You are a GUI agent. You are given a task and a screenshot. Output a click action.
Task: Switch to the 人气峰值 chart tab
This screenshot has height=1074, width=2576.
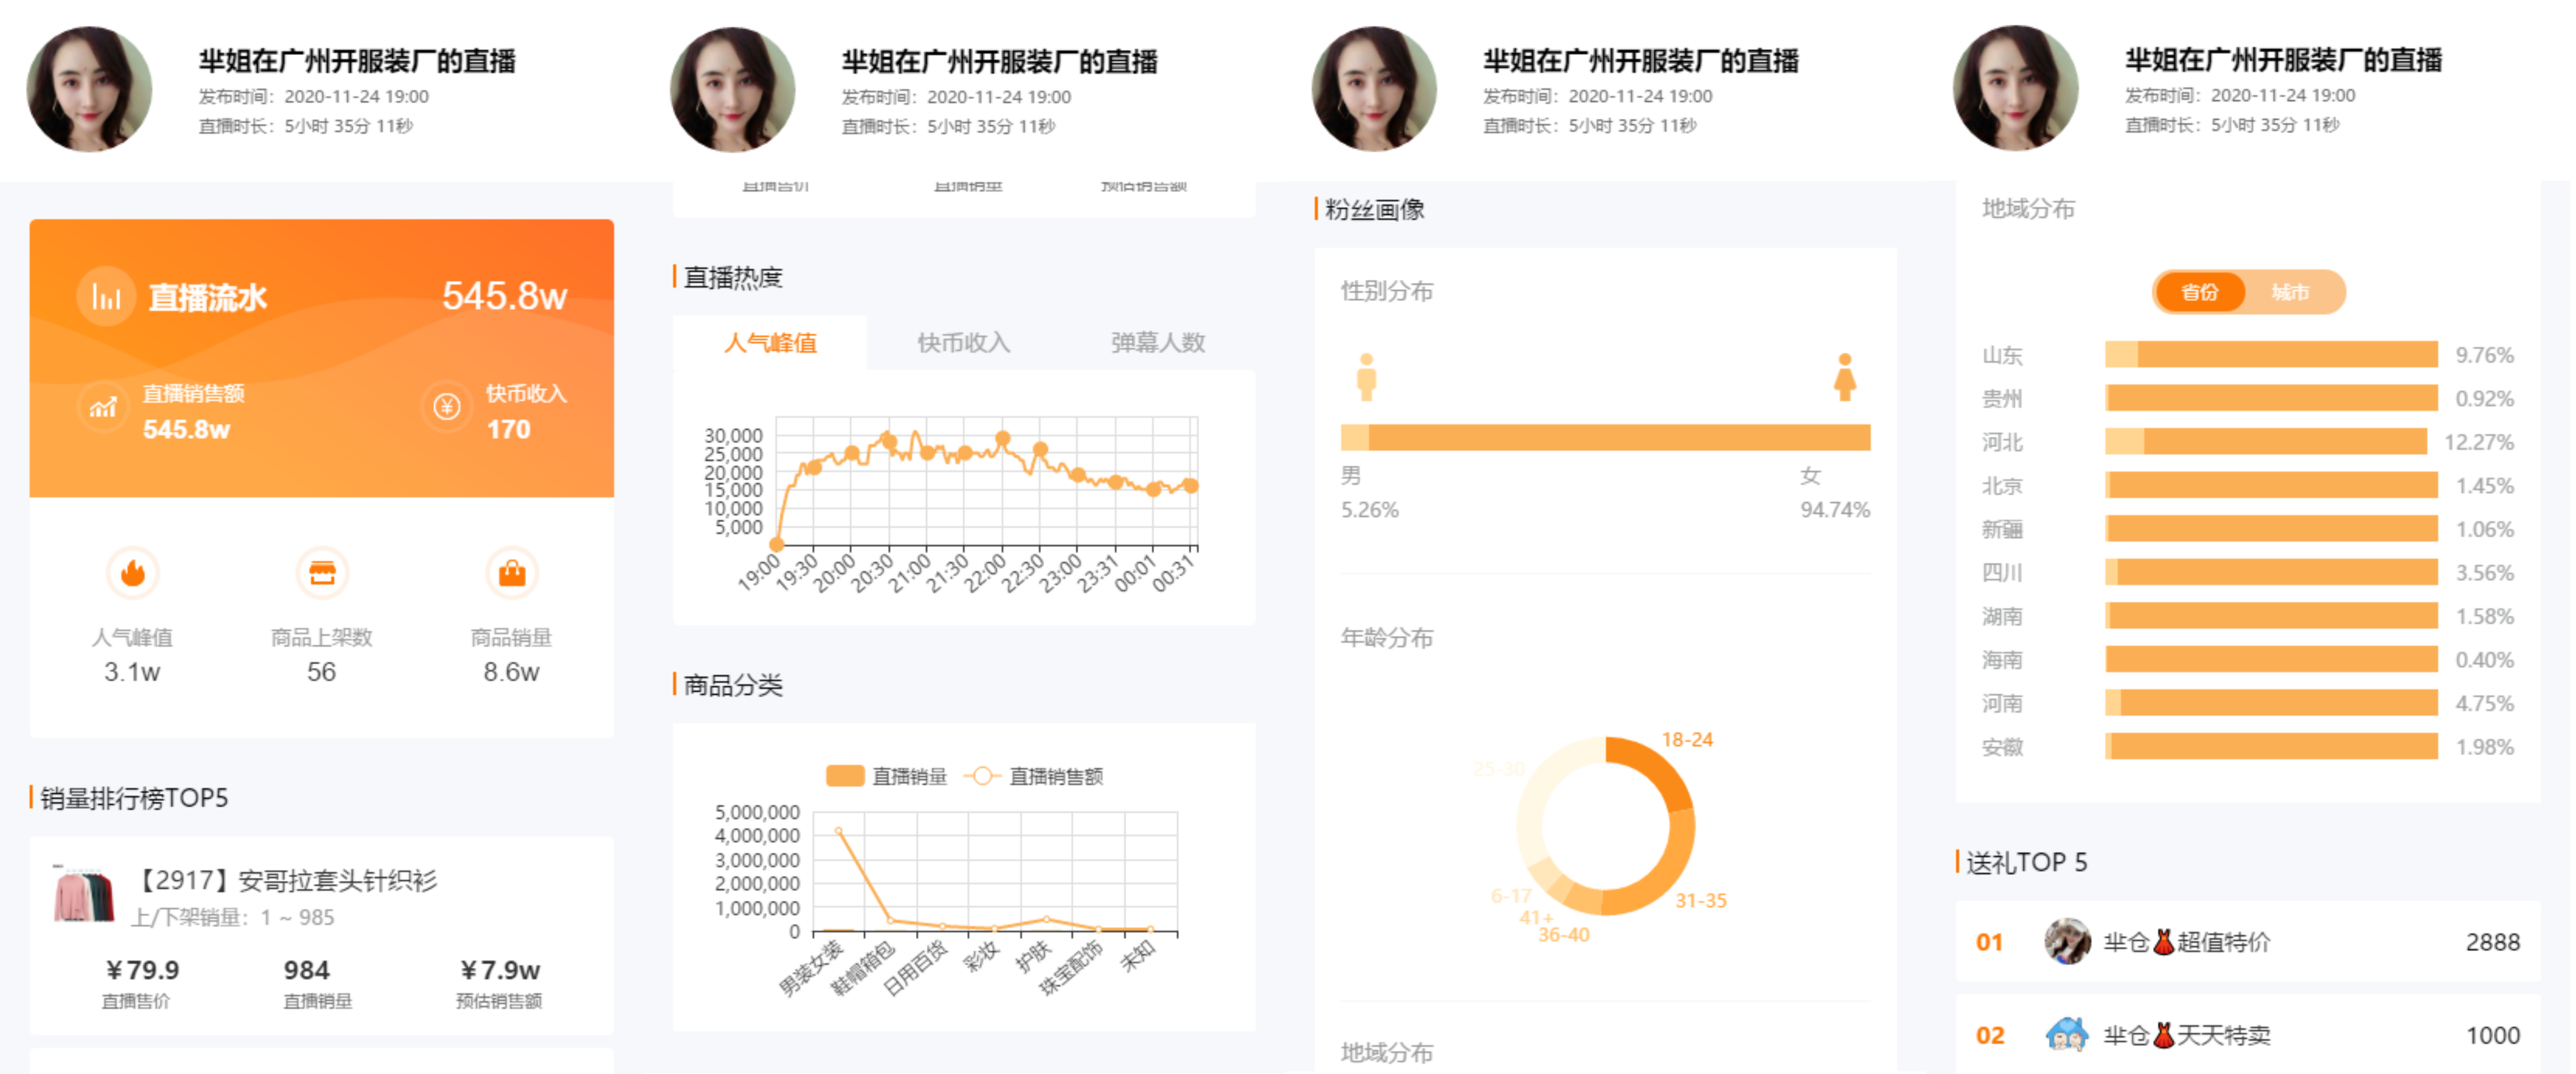pyautogui.click(x=770, y=343)
